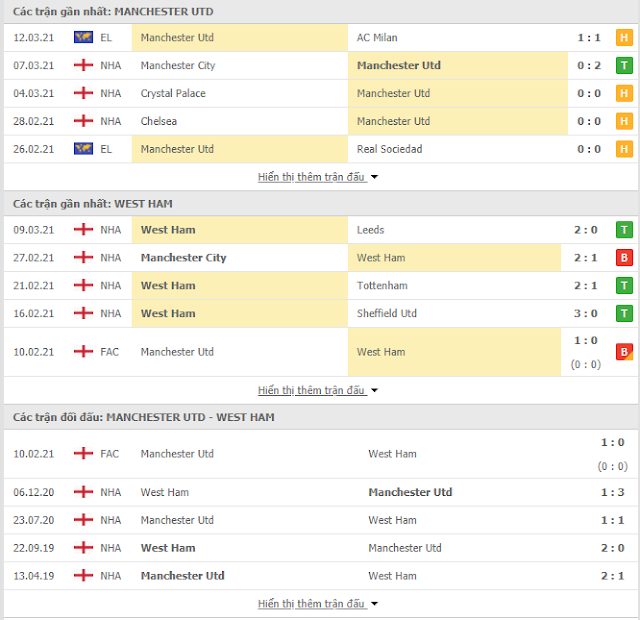Click the England flag in the 06.12.20 row
The height and width of the screenshot is (620, 640).
(83, 492)
